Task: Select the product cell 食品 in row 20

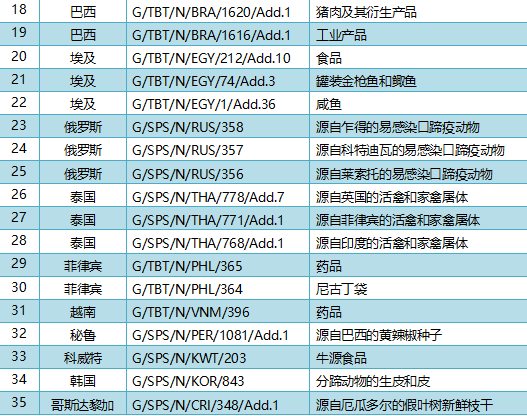Action: tap(328, 58)
